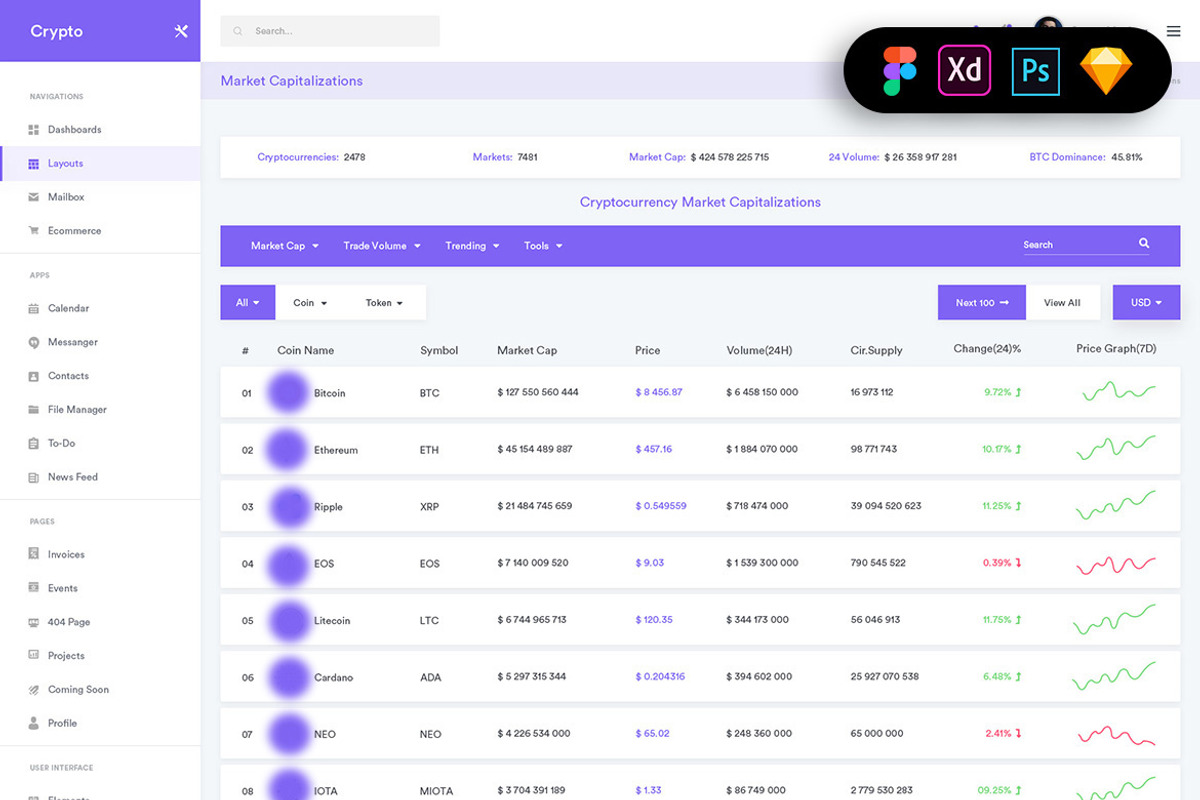Click the News Feed icon
The height and width of the screenshot is (800, 1200).
point(33,477)
